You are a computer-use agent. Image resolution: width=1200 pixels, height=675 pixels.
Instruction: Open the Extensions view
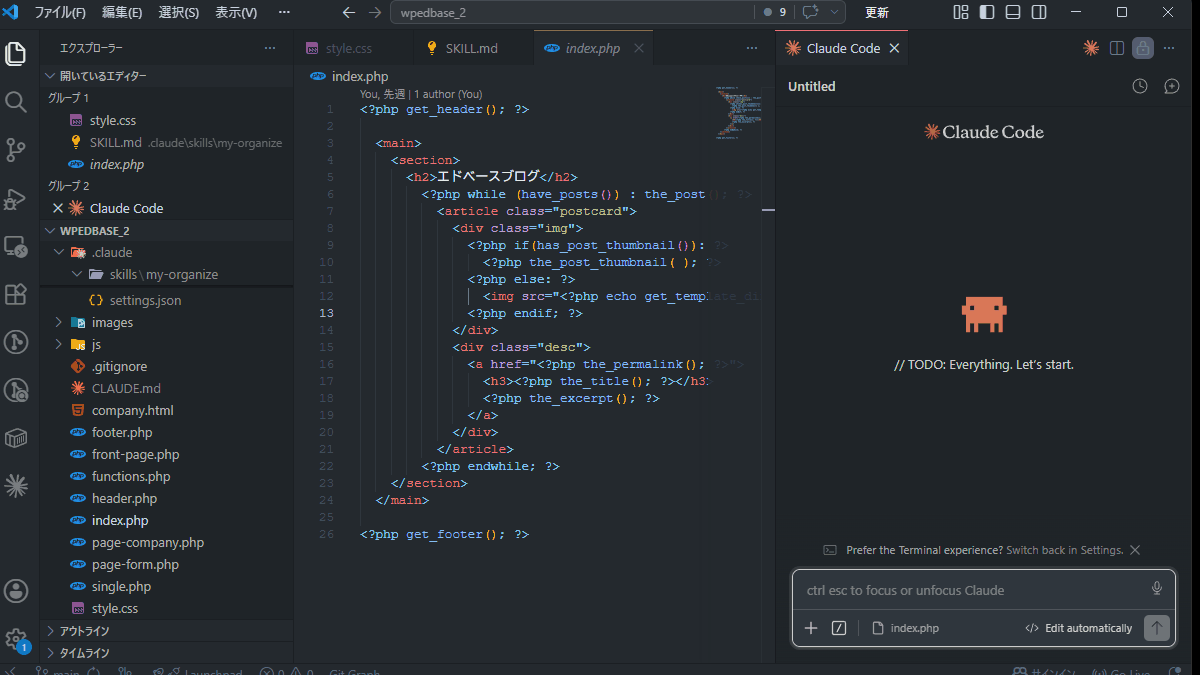[x=16, y=294]
